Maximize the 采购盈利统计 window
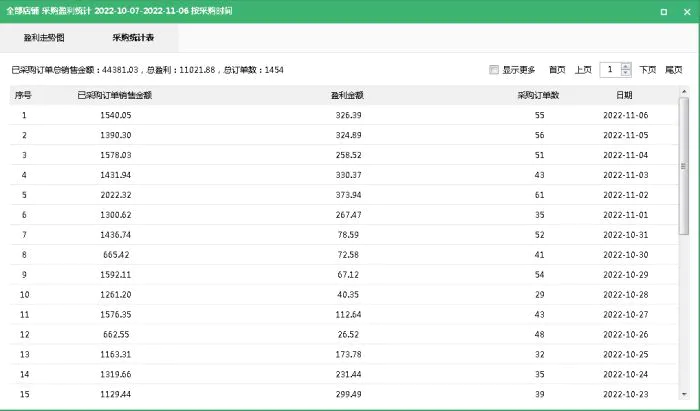The width and height of the screenshot is (700, 411). (x=664, y=11)
